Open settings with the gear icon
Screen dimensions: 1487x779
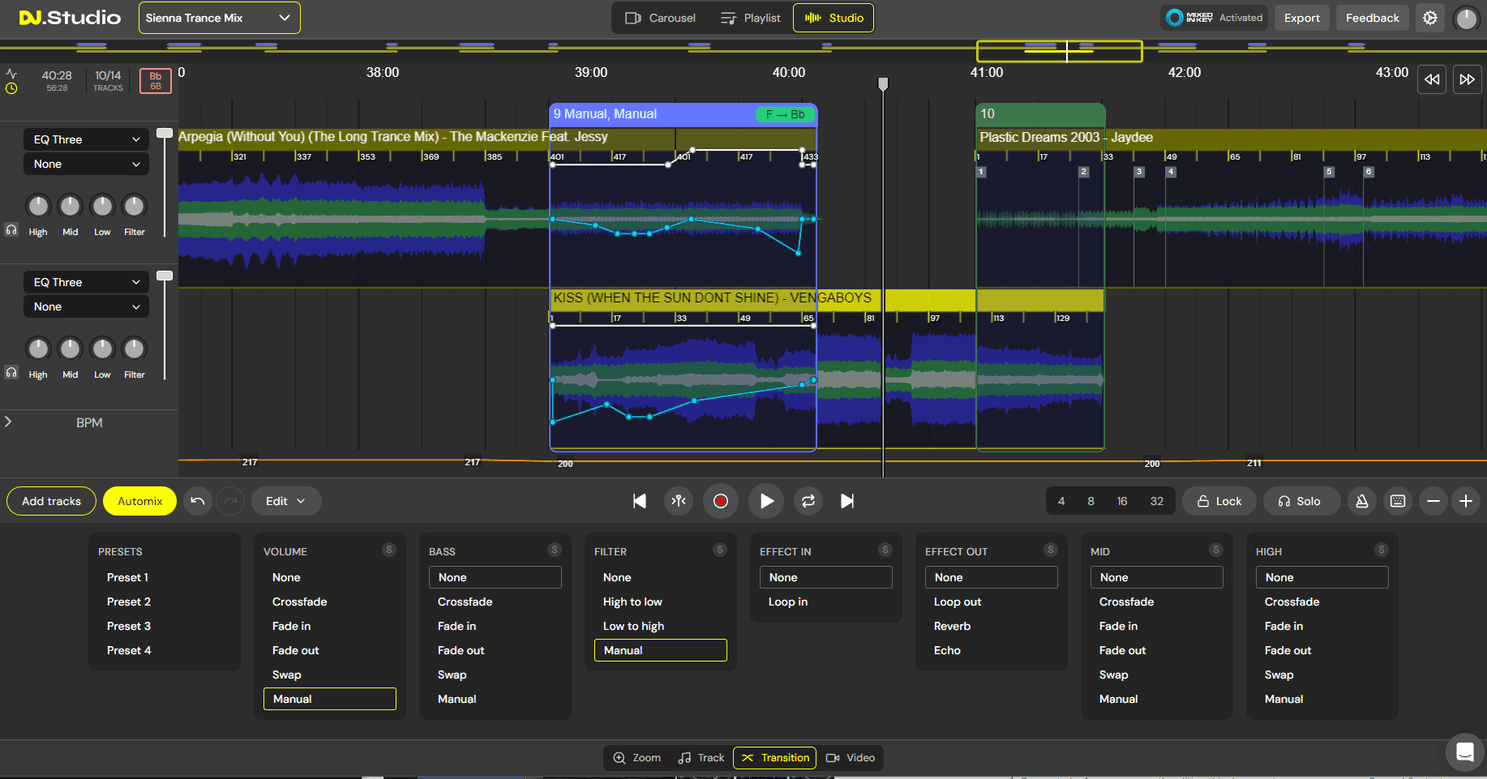click(1430, 18)
